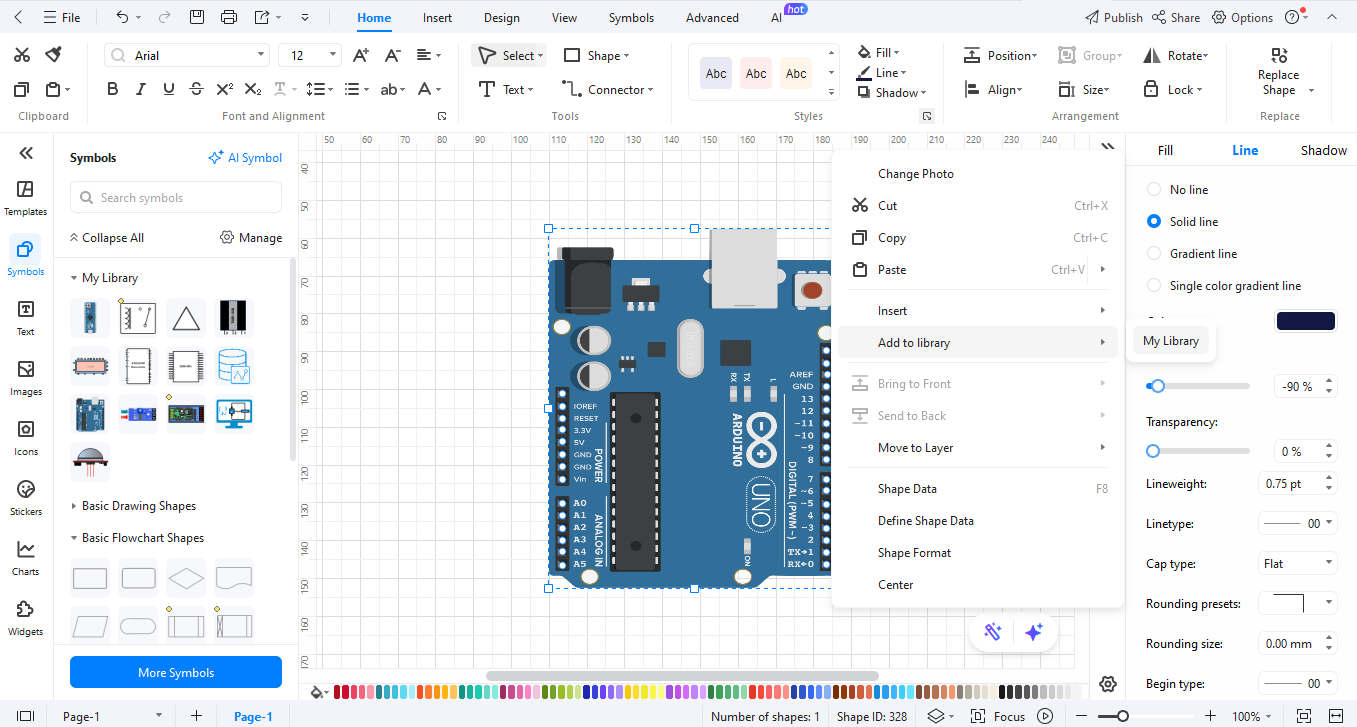Toggle Bold formatting

pyautogui.click(x=113, y=89)
